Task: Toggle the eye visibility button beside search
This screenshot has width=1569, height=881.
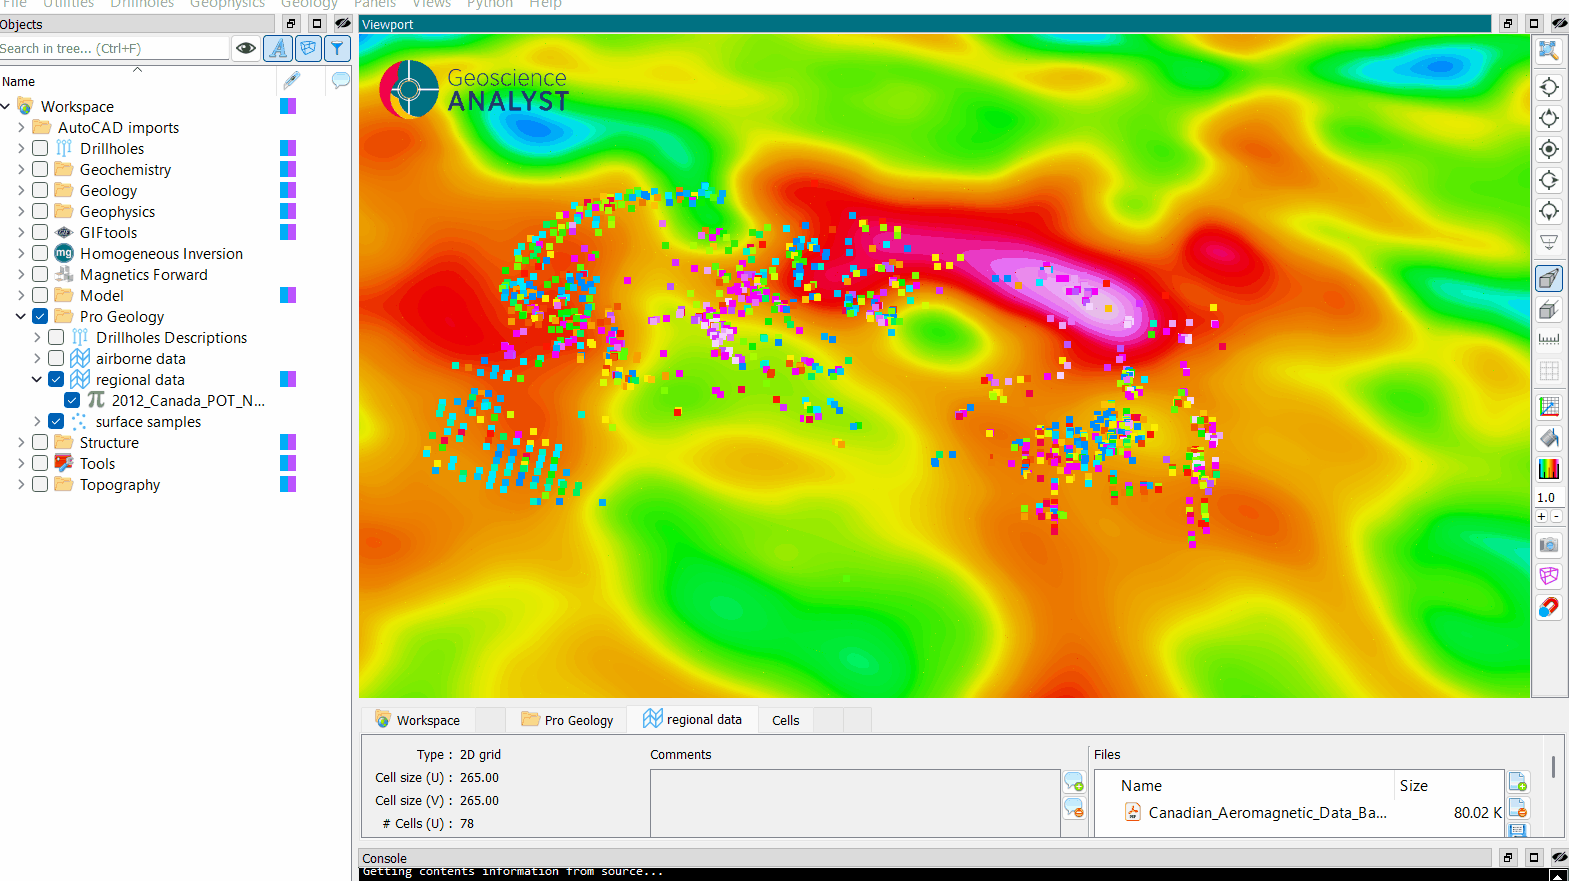Action: pos(246,48)
